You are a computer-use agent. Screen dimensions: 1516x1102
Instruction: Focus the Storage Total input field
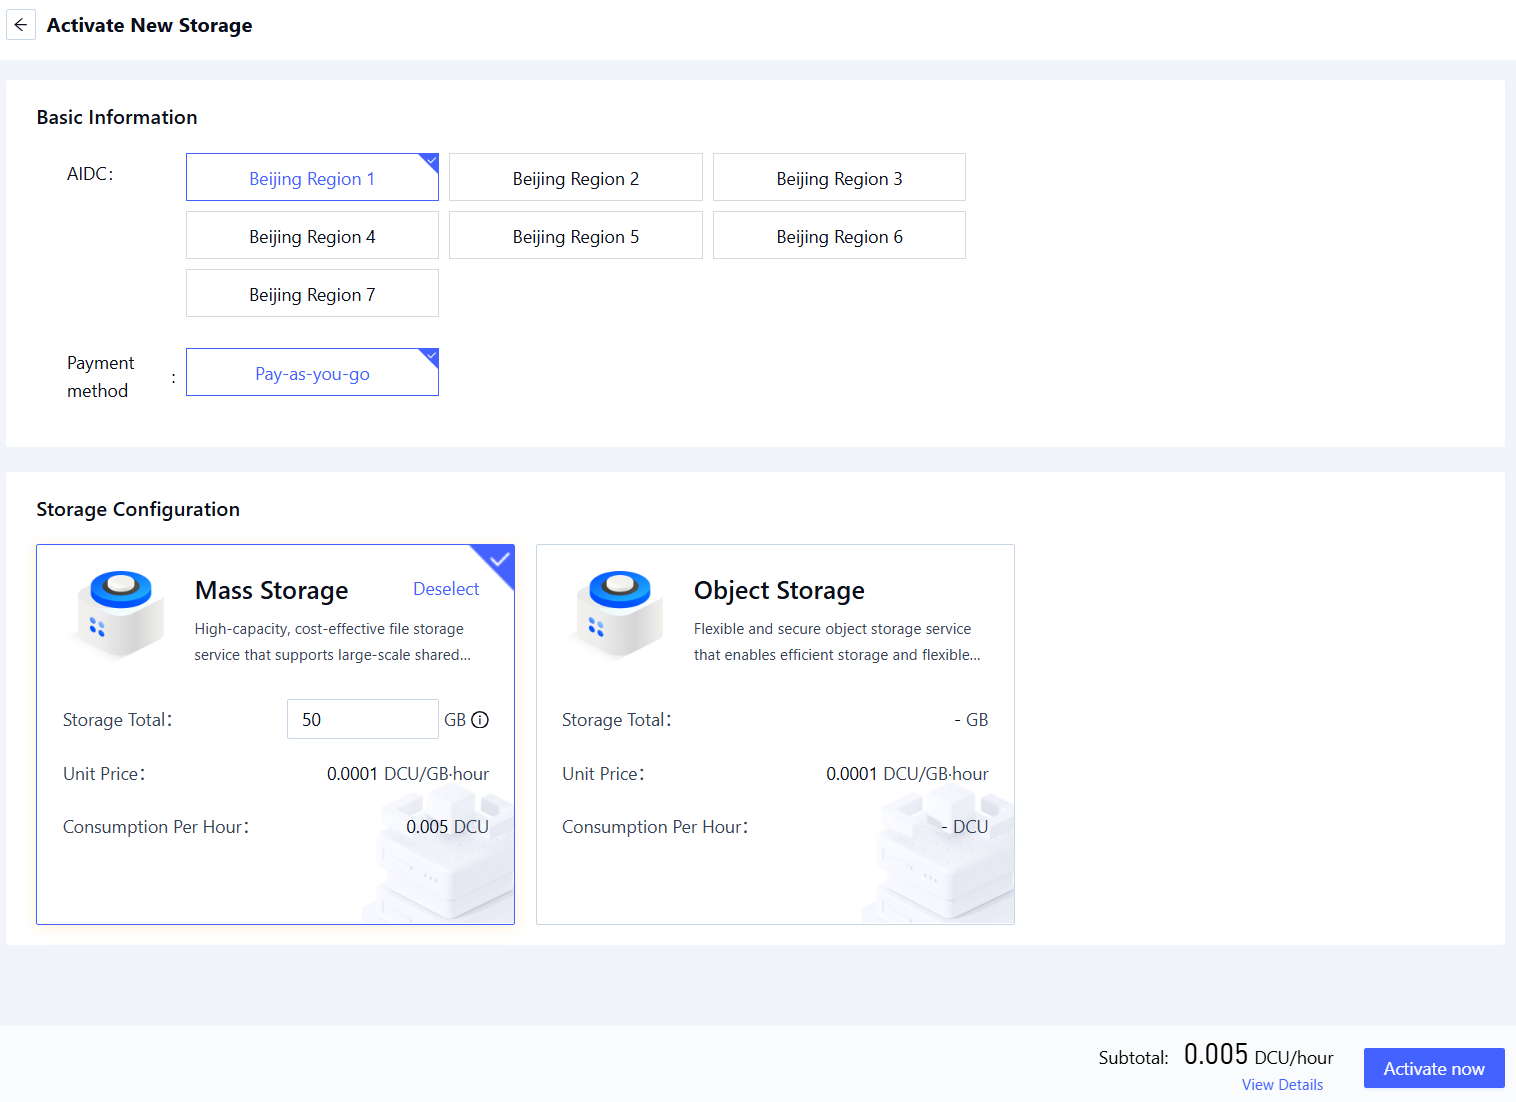click(x=362, y=720)
